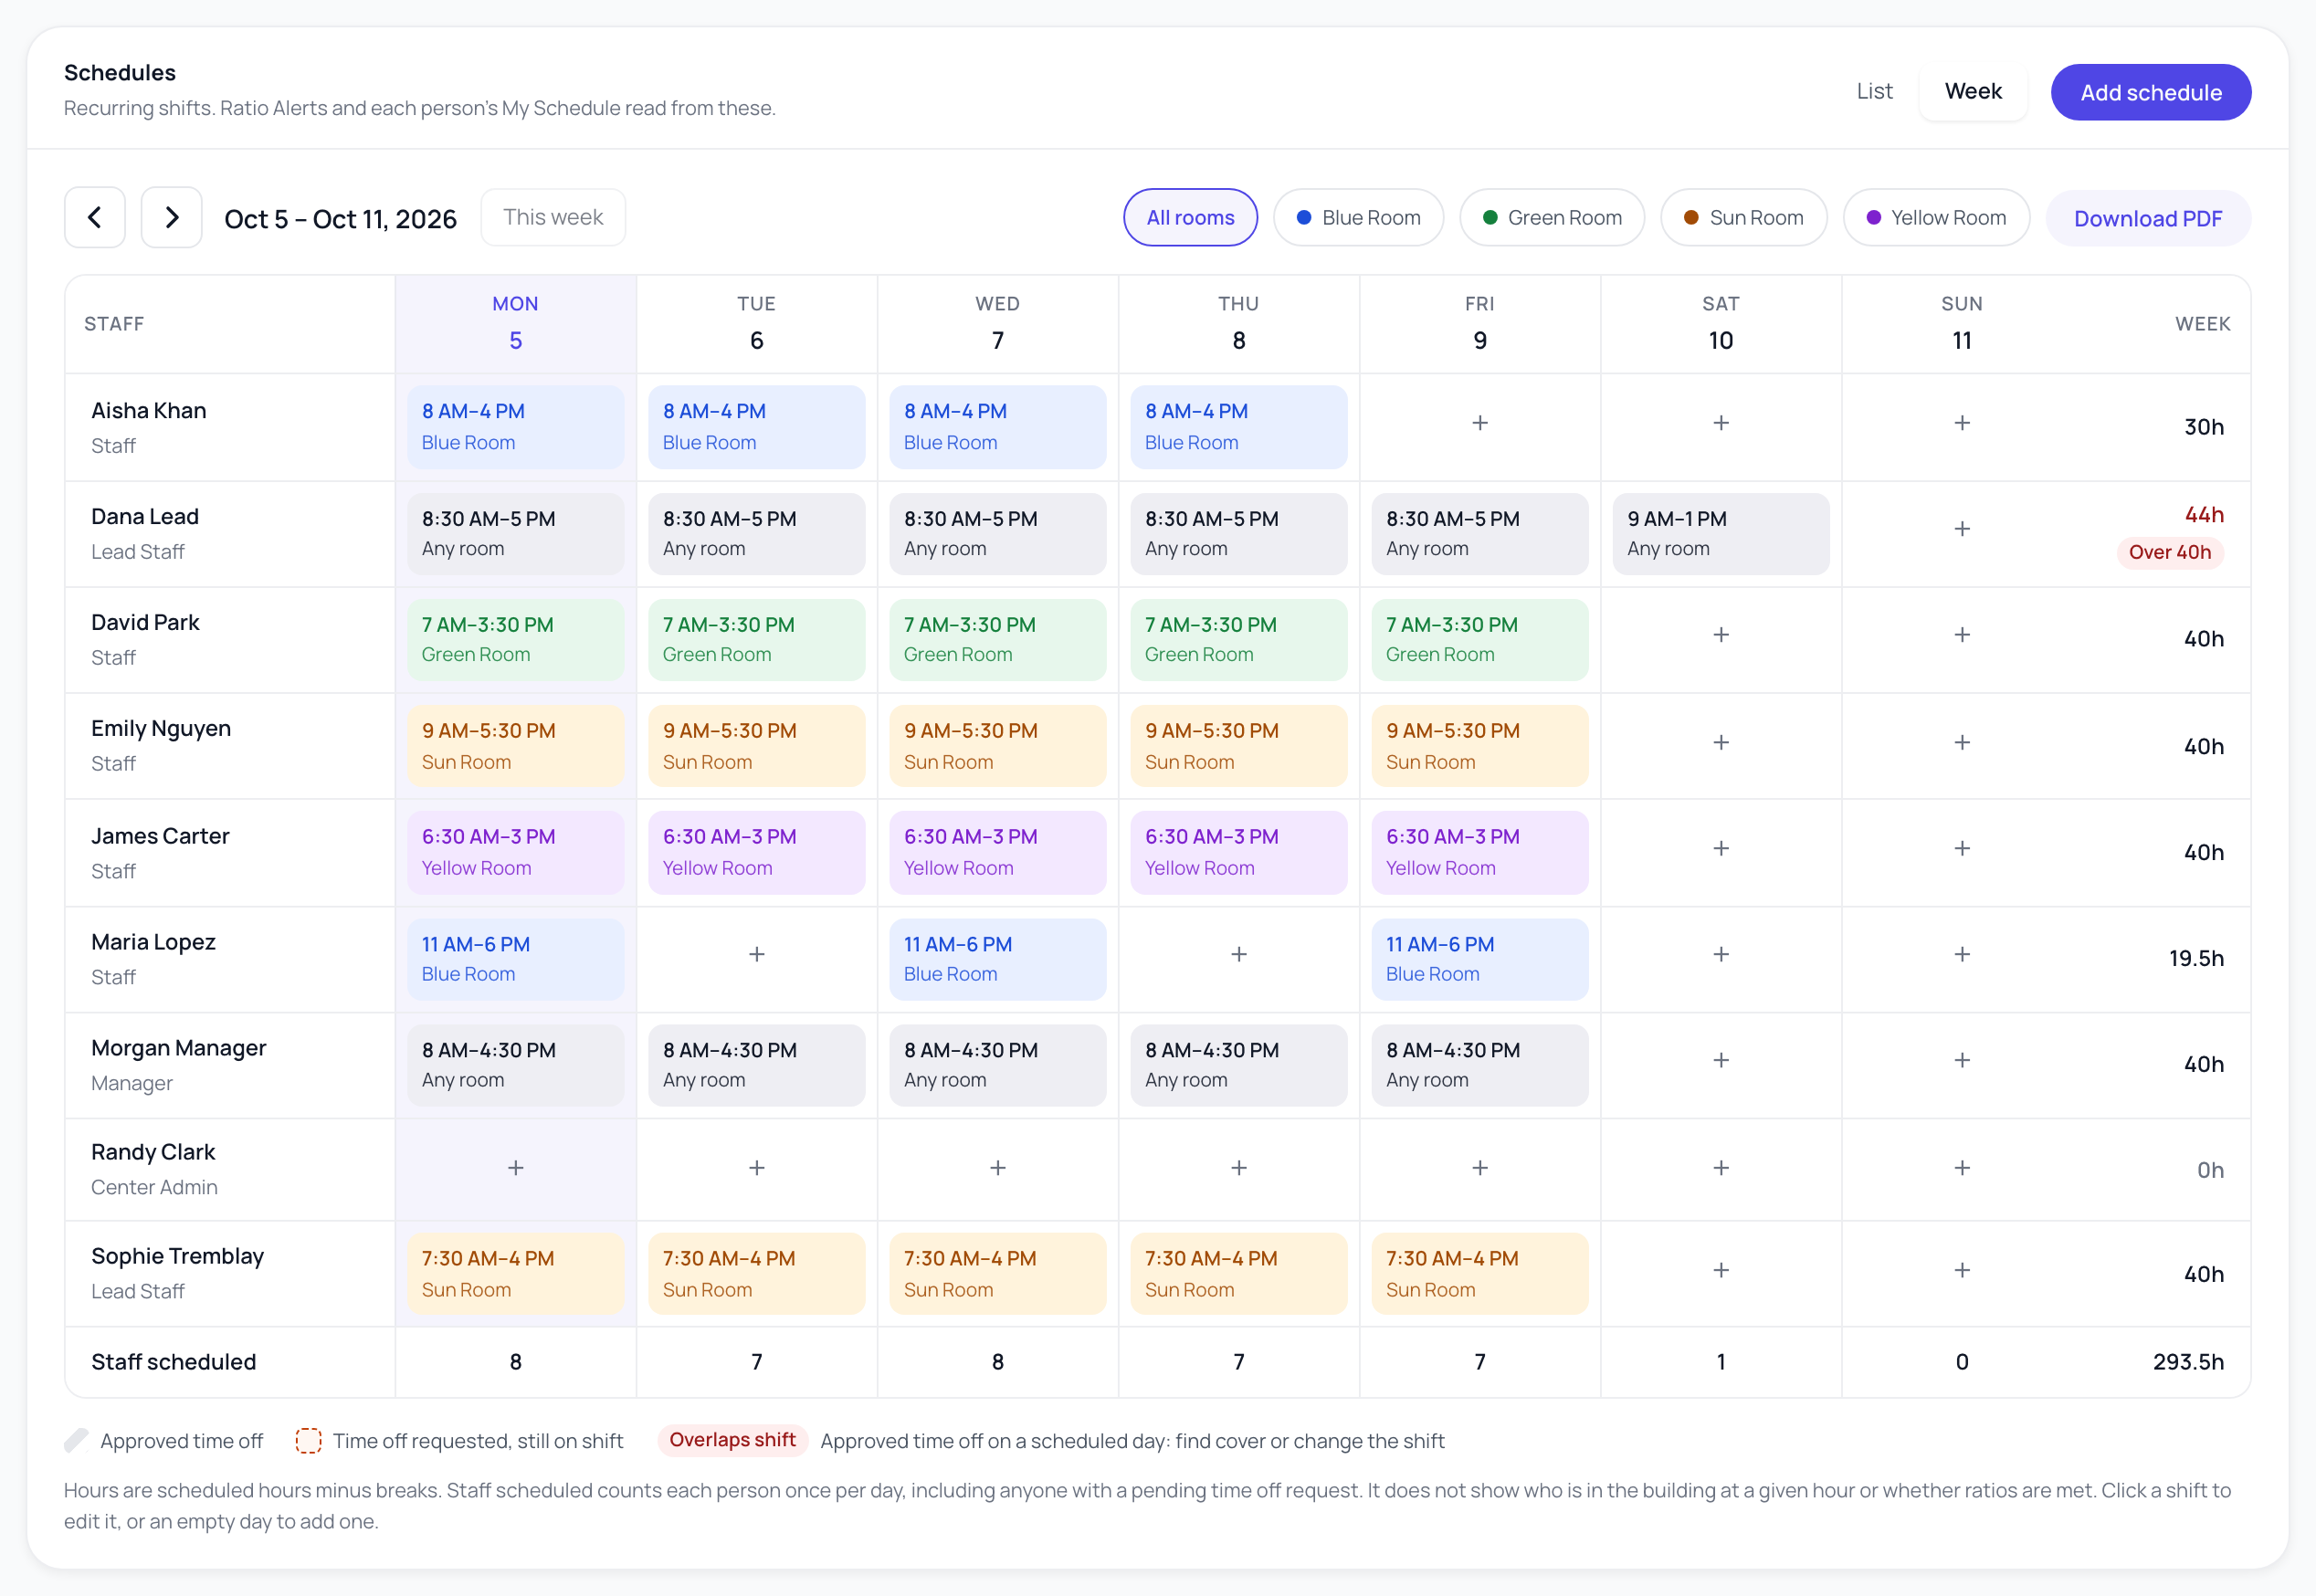The height and width of the screenshot is (1596, 2316).
Task: Click Add schedule button
Action: click(x=2151, y=92)
